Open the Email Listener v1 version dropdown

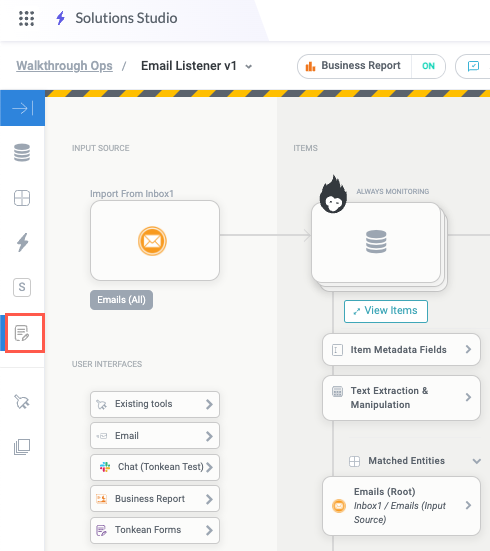[249, 66]
